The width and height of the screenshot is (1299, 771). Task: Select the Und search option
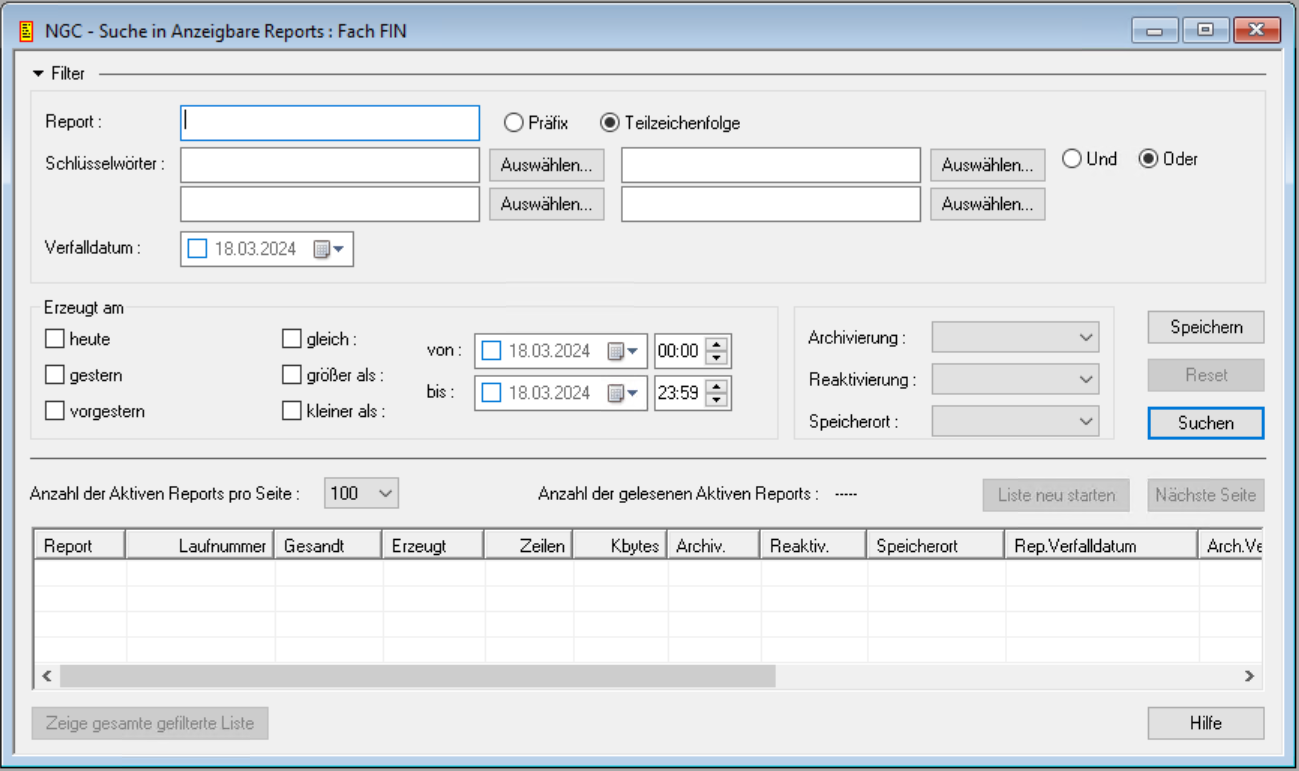(1071, 158)
